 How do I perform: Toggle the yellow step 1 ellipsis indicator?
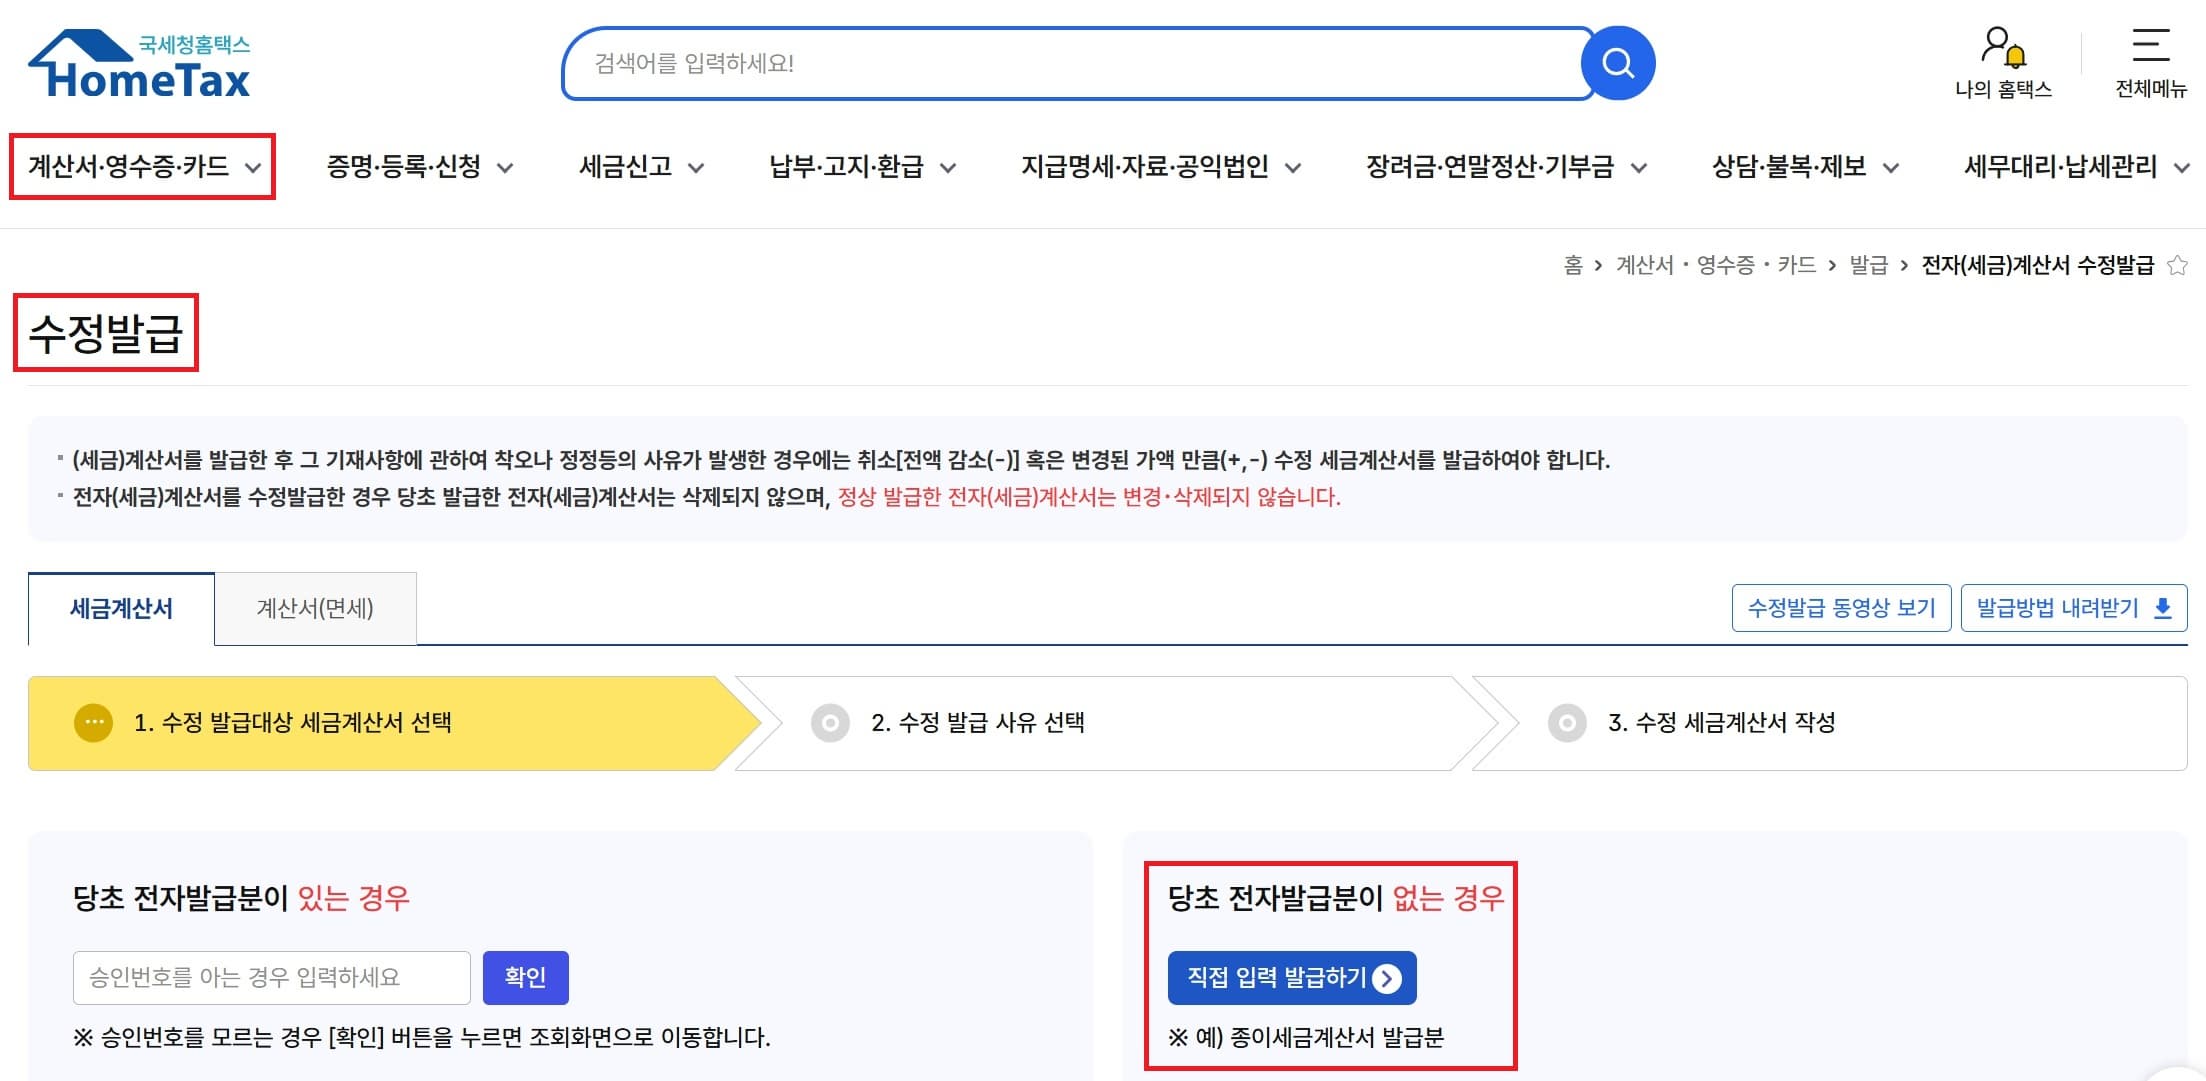(93, 723)
